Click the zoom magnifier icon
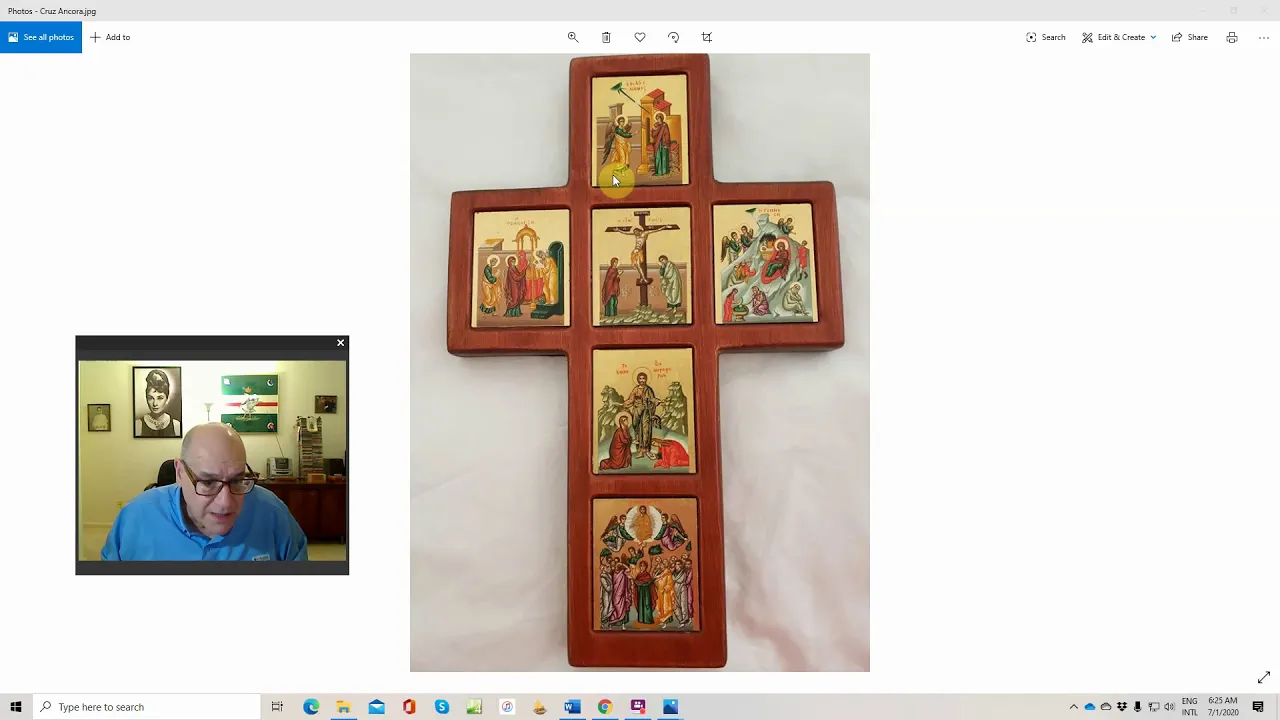 [x=573, y=37]
